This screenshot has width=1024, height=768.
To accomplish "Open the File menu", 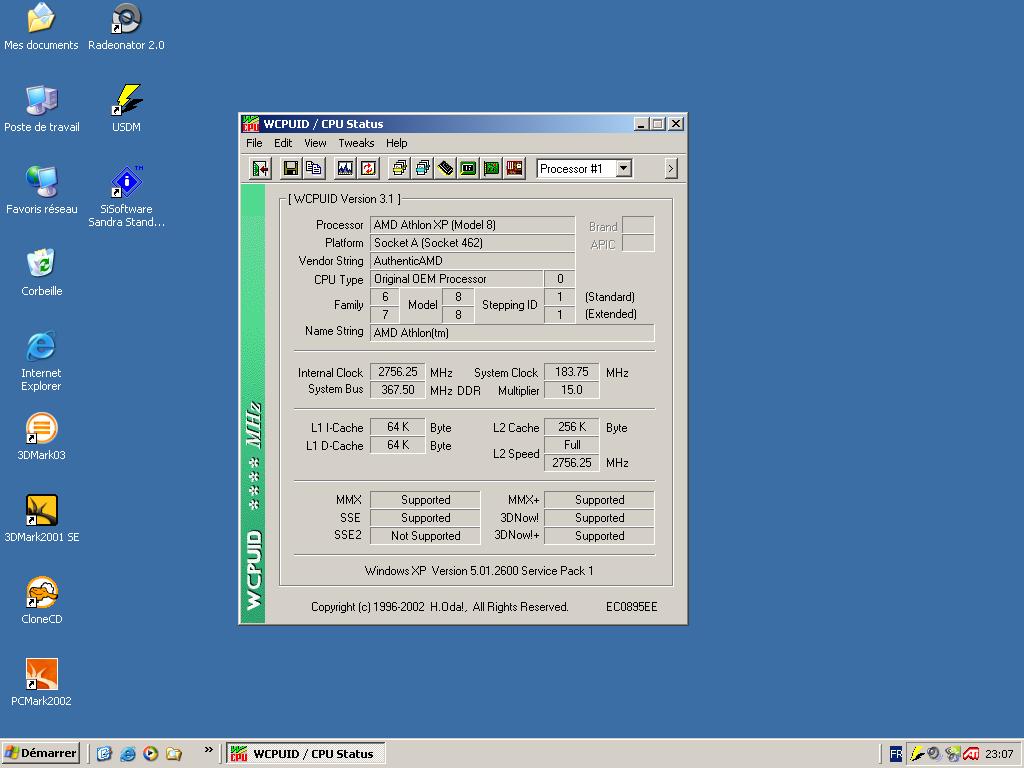I will click(x=254, y=143).
